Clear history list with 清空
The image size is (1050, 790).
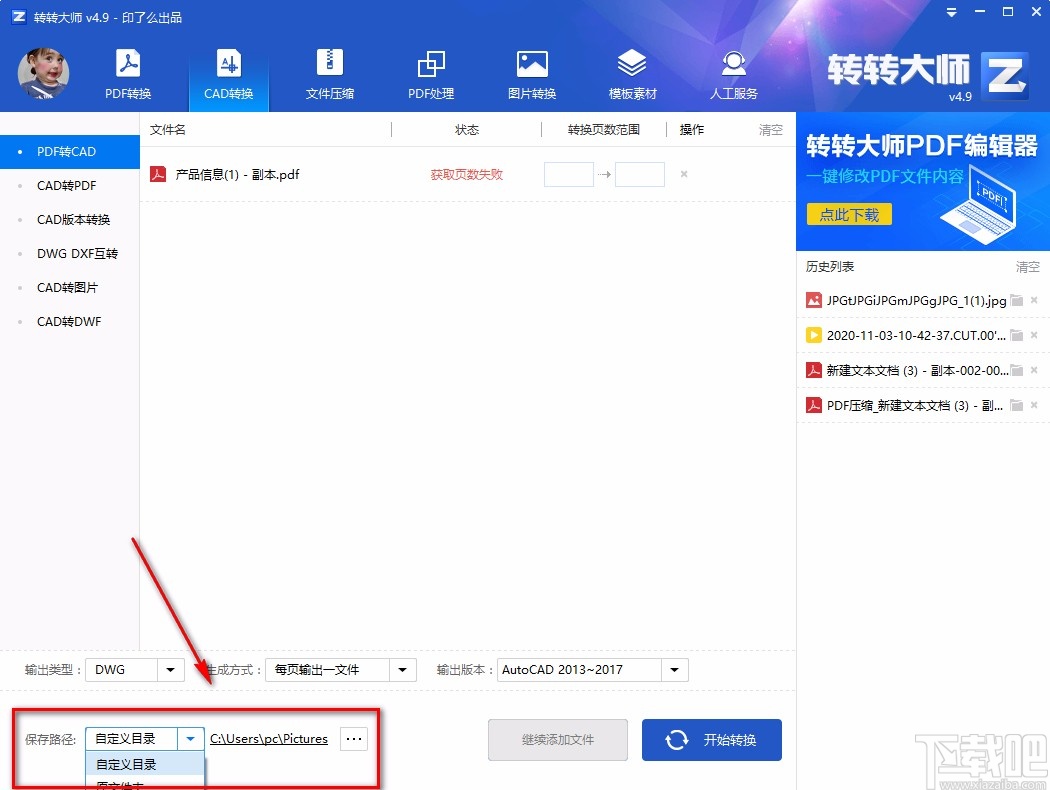pos(1027,266)
